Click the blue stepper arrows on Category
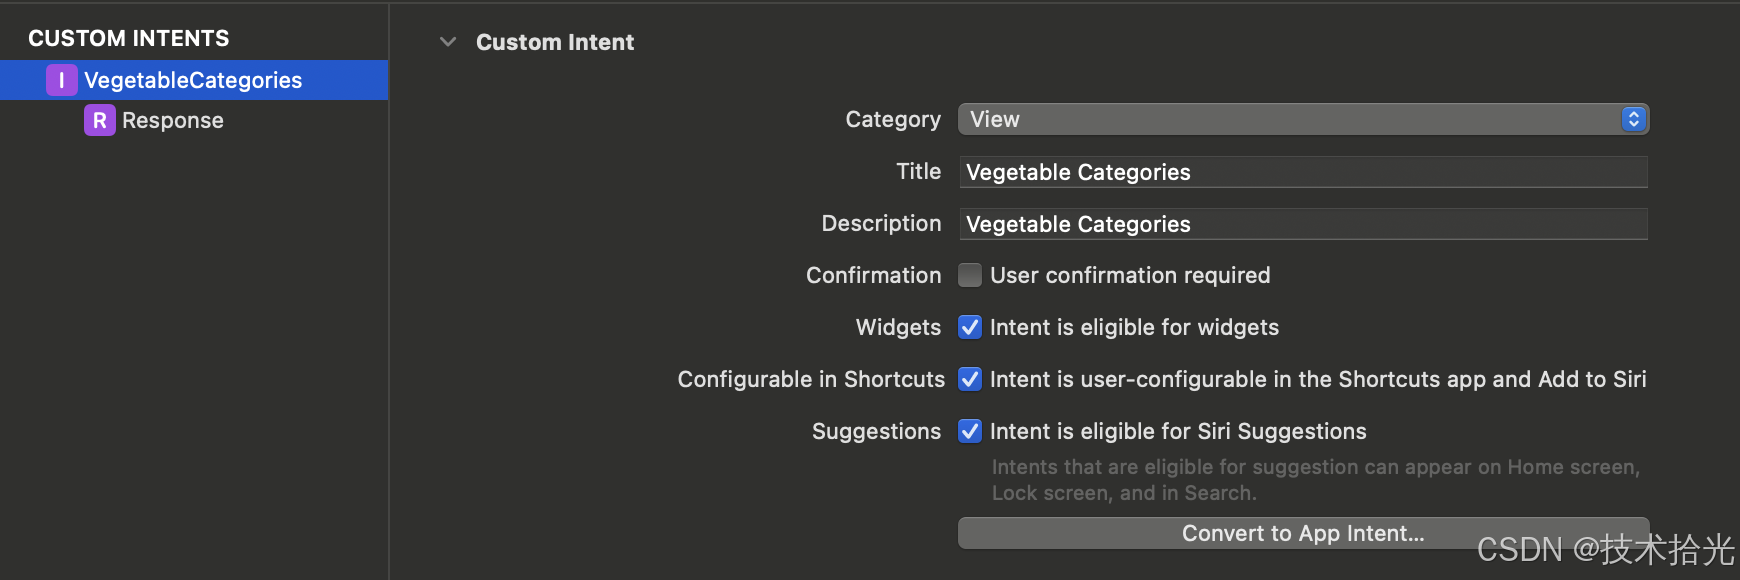Image resolution: width=1740 pixels, height=580 pixels. click(x=1633, y=119)
